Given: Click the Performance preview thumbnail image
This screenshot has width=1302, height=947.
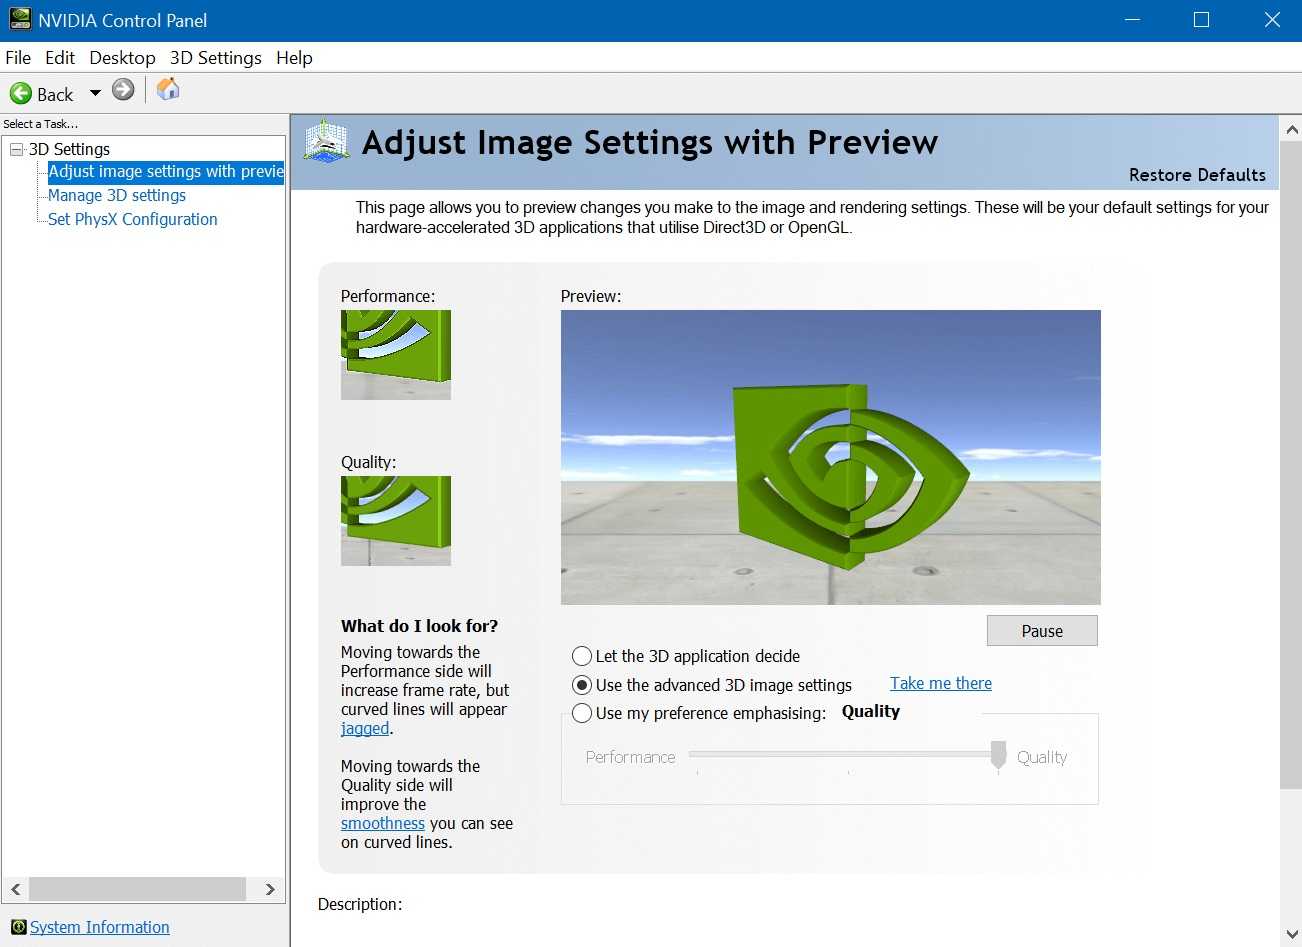Looking at the screenshot, I should click(x=395, y=354).
